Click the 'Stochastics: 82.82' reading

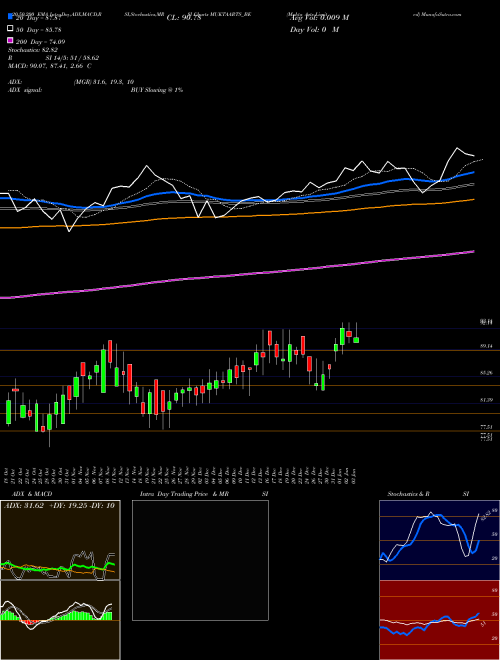[x=33, y=50]
